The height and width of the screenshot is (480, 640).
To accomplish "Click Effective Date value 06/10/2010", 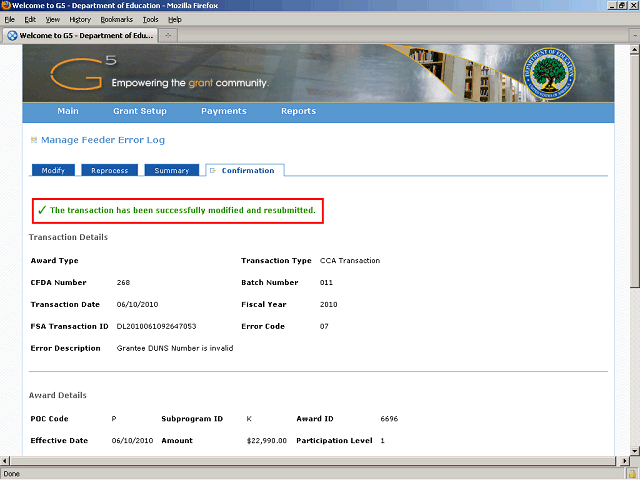I will [x=132, y=440].
